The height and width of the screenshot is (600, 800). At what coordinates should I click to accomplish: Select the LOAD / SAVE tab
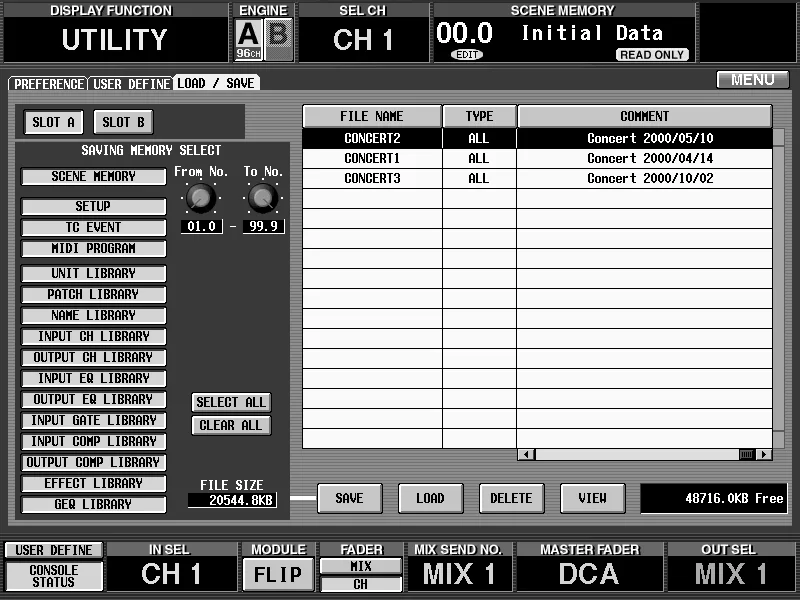216,83
